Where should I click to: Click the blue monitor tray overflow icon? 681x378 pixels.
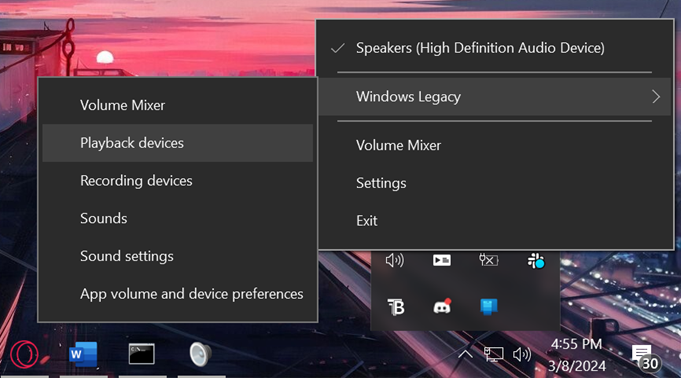(x=489, y=307)
